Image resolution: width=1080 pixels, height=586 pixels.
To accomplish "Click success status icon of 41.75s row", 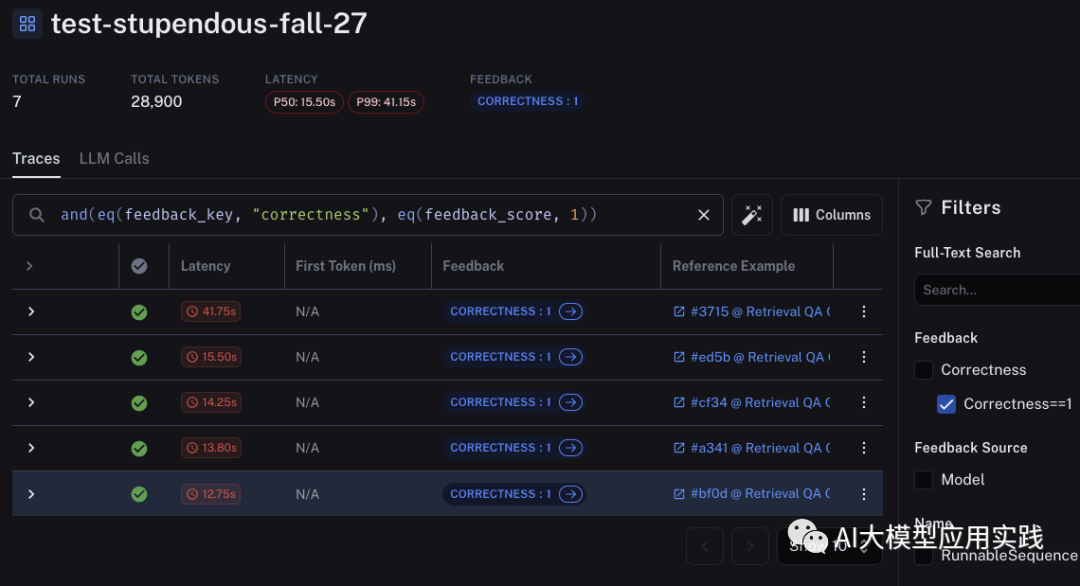I will coord(139,312).
